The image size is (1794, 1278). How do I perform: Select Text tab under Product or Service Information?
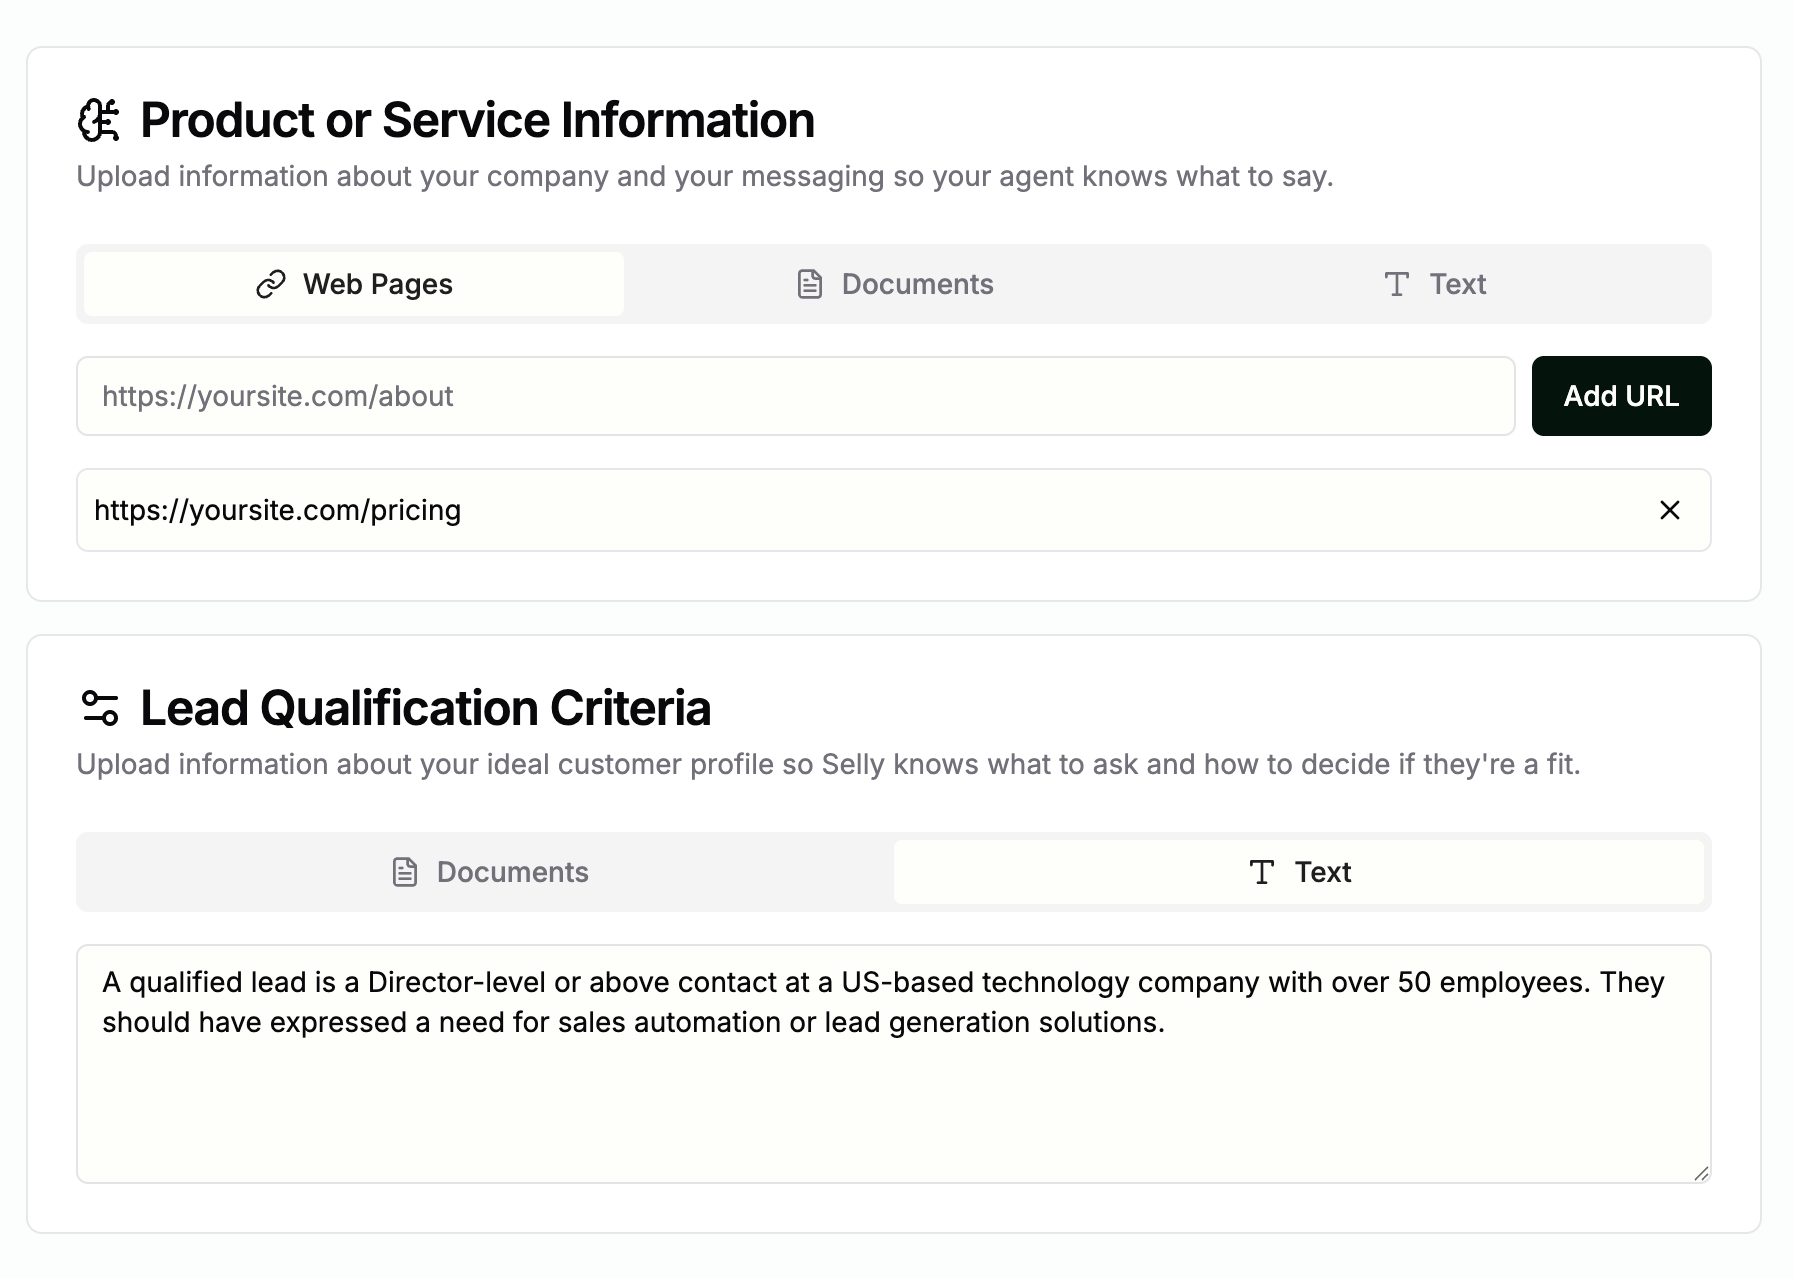point(1436,285)
